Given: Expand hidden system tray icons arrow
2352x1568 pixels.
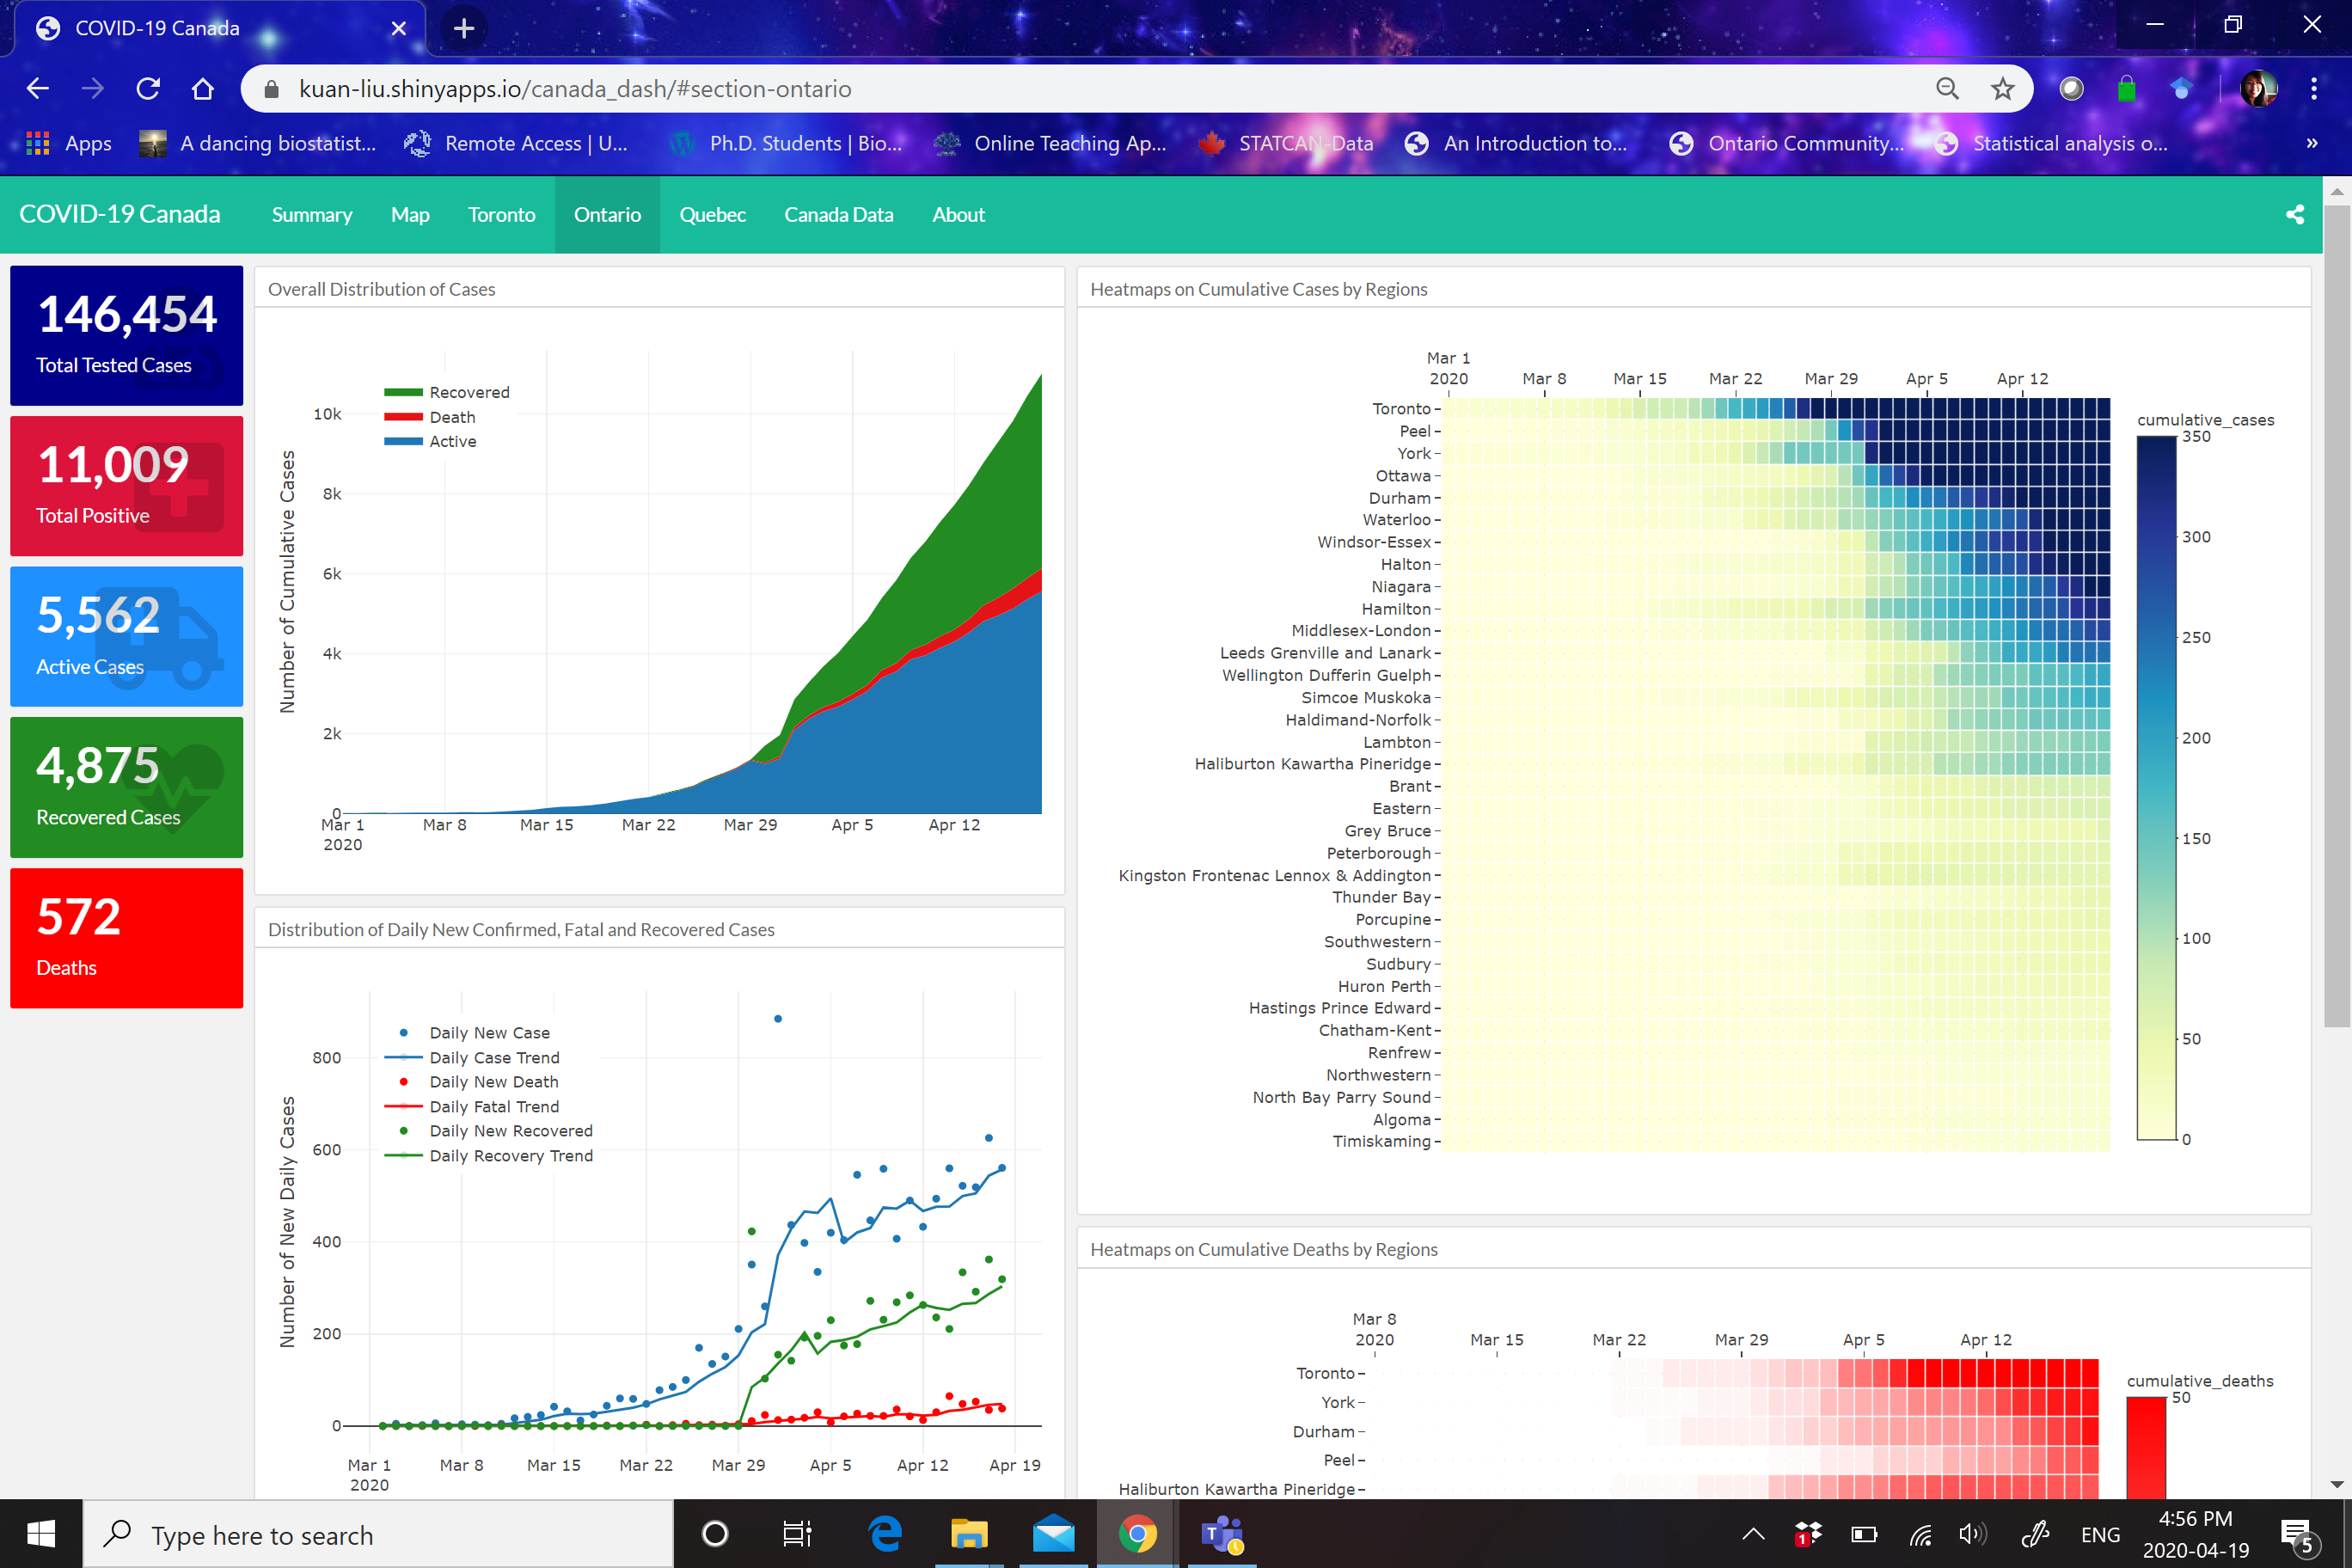Looking at the screenshot, I should click(1752, 1534).
